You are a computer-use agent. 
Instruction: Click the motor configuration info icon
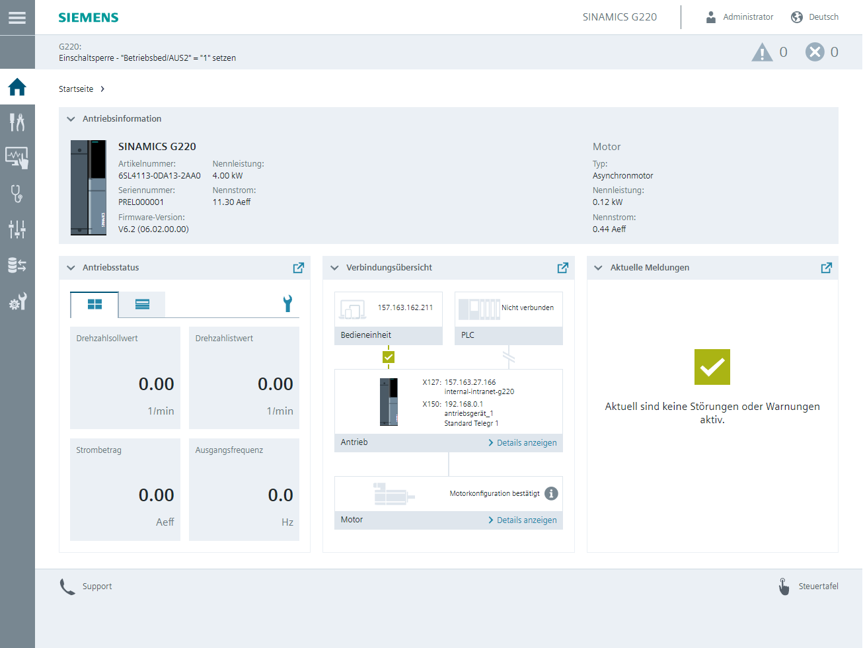click(x=551, y=493)
